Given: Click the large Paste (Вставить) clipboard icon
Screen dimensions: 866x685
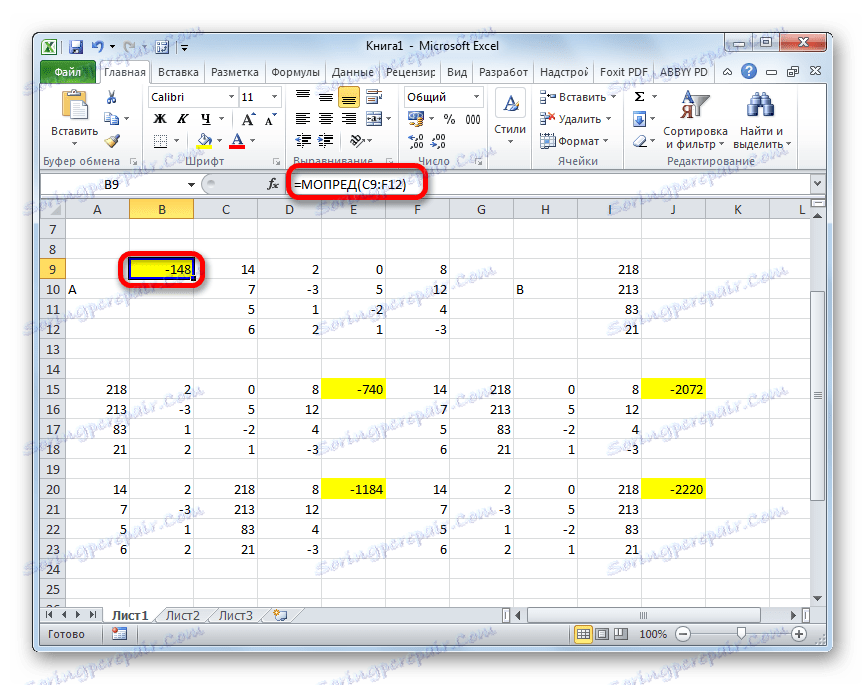Looking at the screenshot, I should pyautogui.click(x=75, y=106).
